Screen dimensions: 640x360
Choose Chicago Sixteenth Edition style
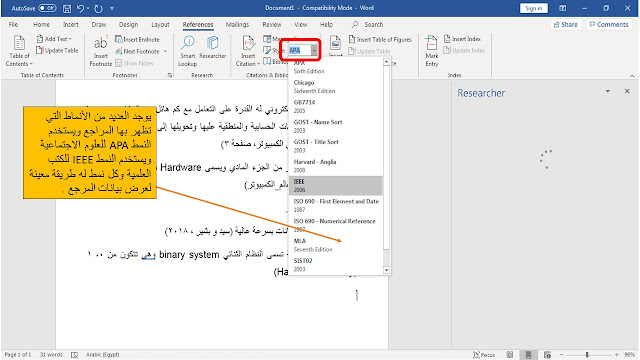pos(336,87)
